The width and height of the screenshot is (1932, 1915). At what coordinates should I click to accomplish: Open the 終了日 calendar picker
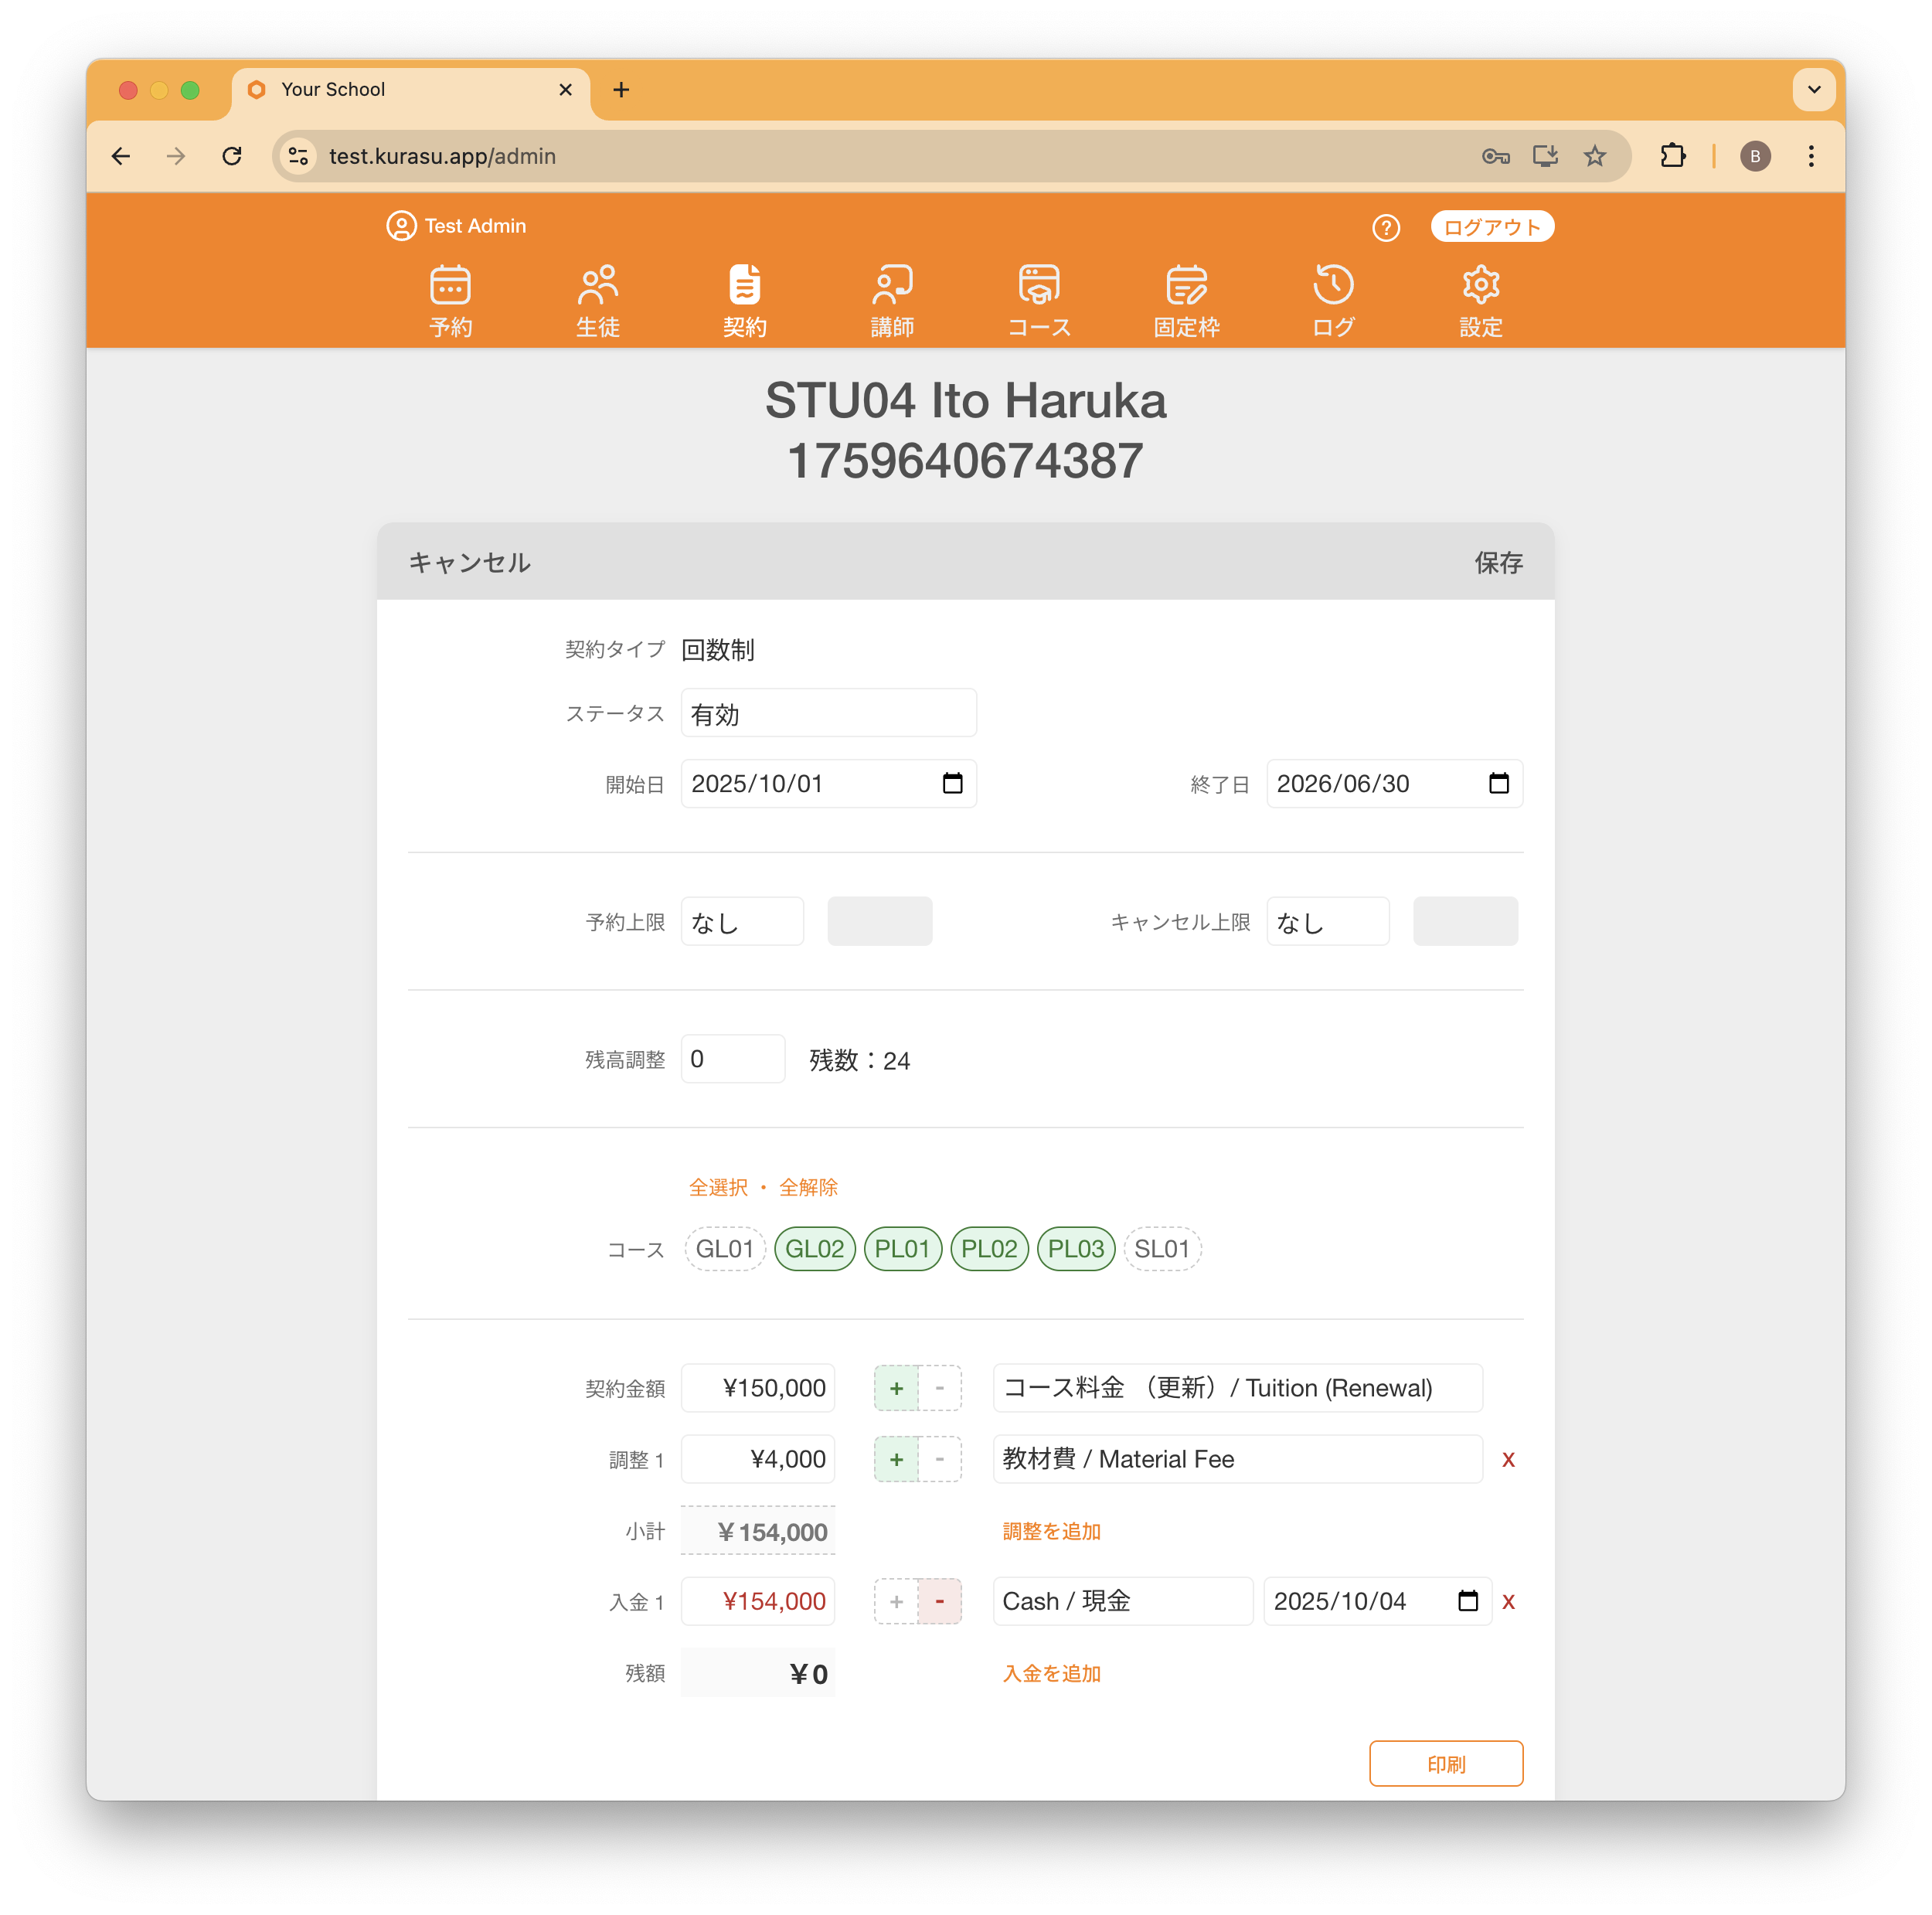pos(1498,784)
